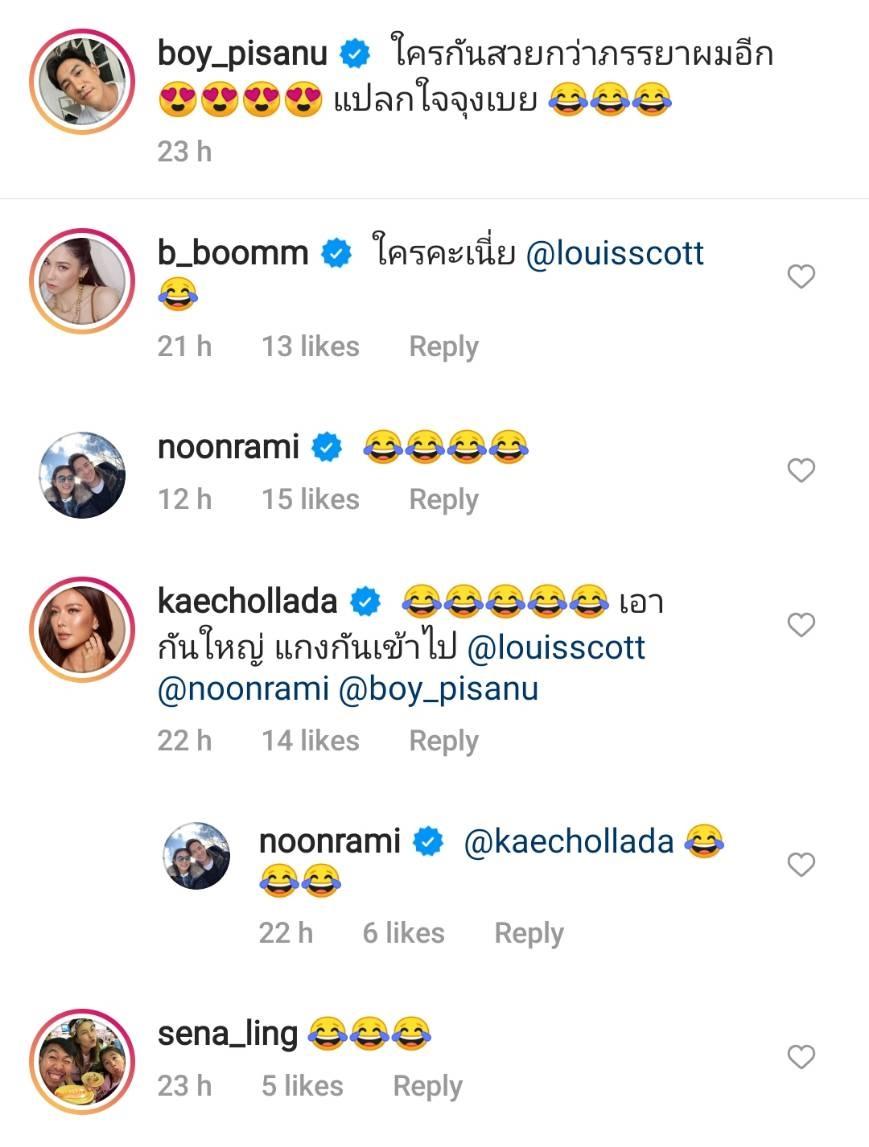Open b_boomm's avatar
Viewport: 869px width, 1147px height.
[x=82, y=279]
